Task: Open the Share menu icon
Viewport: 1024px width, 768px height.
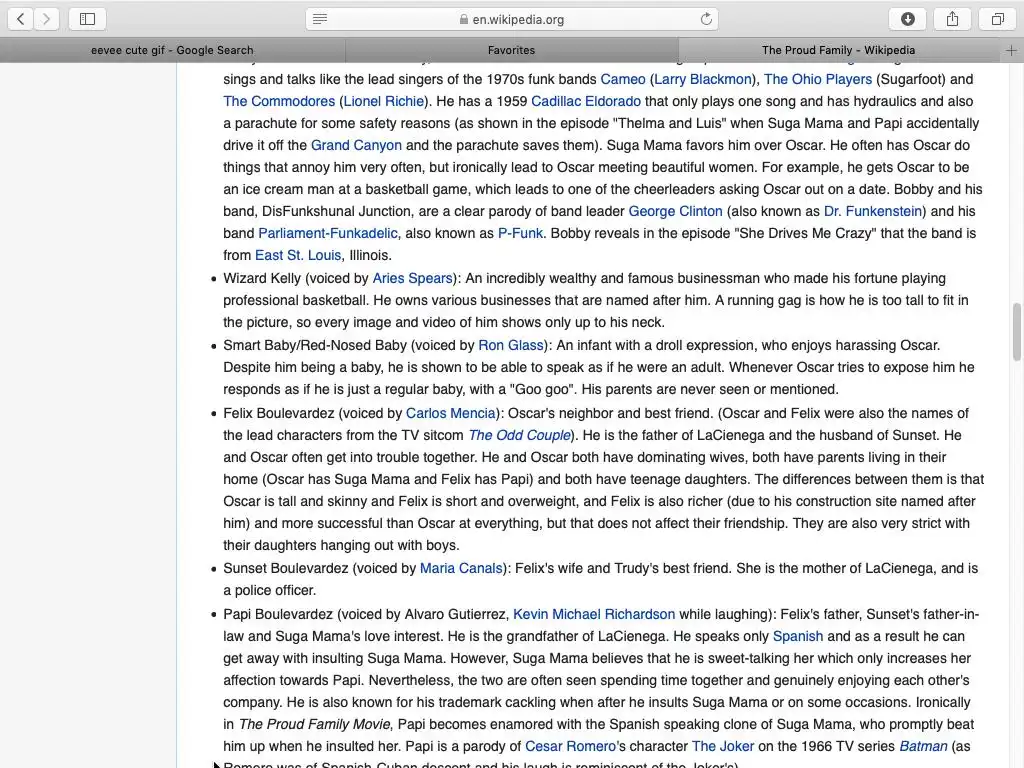Action: [x=952, y=19]
